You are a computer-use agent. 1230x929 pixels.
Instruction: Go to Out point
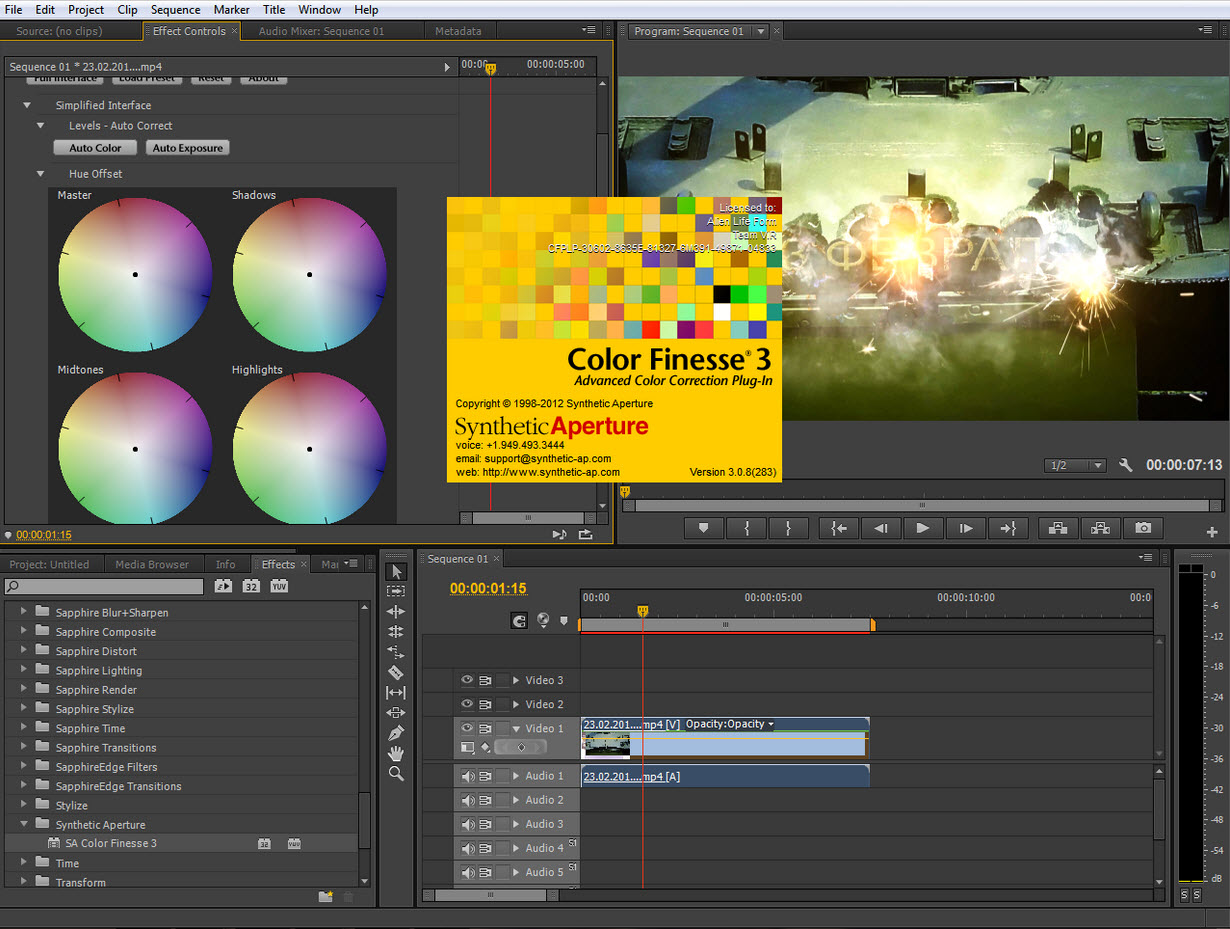click(x=1007, y=528)
